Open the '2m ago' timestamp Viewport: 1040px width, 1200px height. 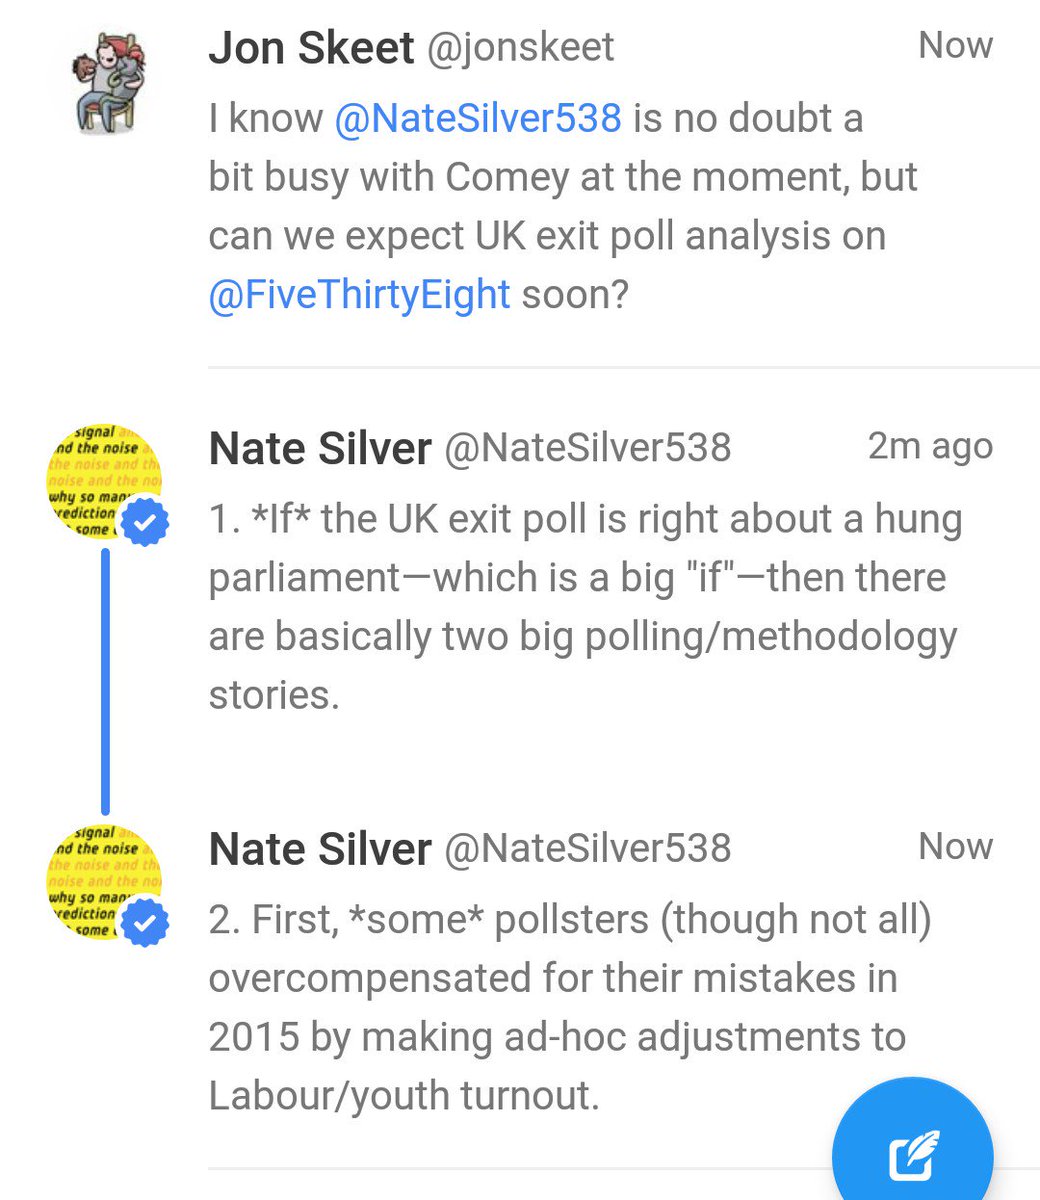[x=930, y=446]
